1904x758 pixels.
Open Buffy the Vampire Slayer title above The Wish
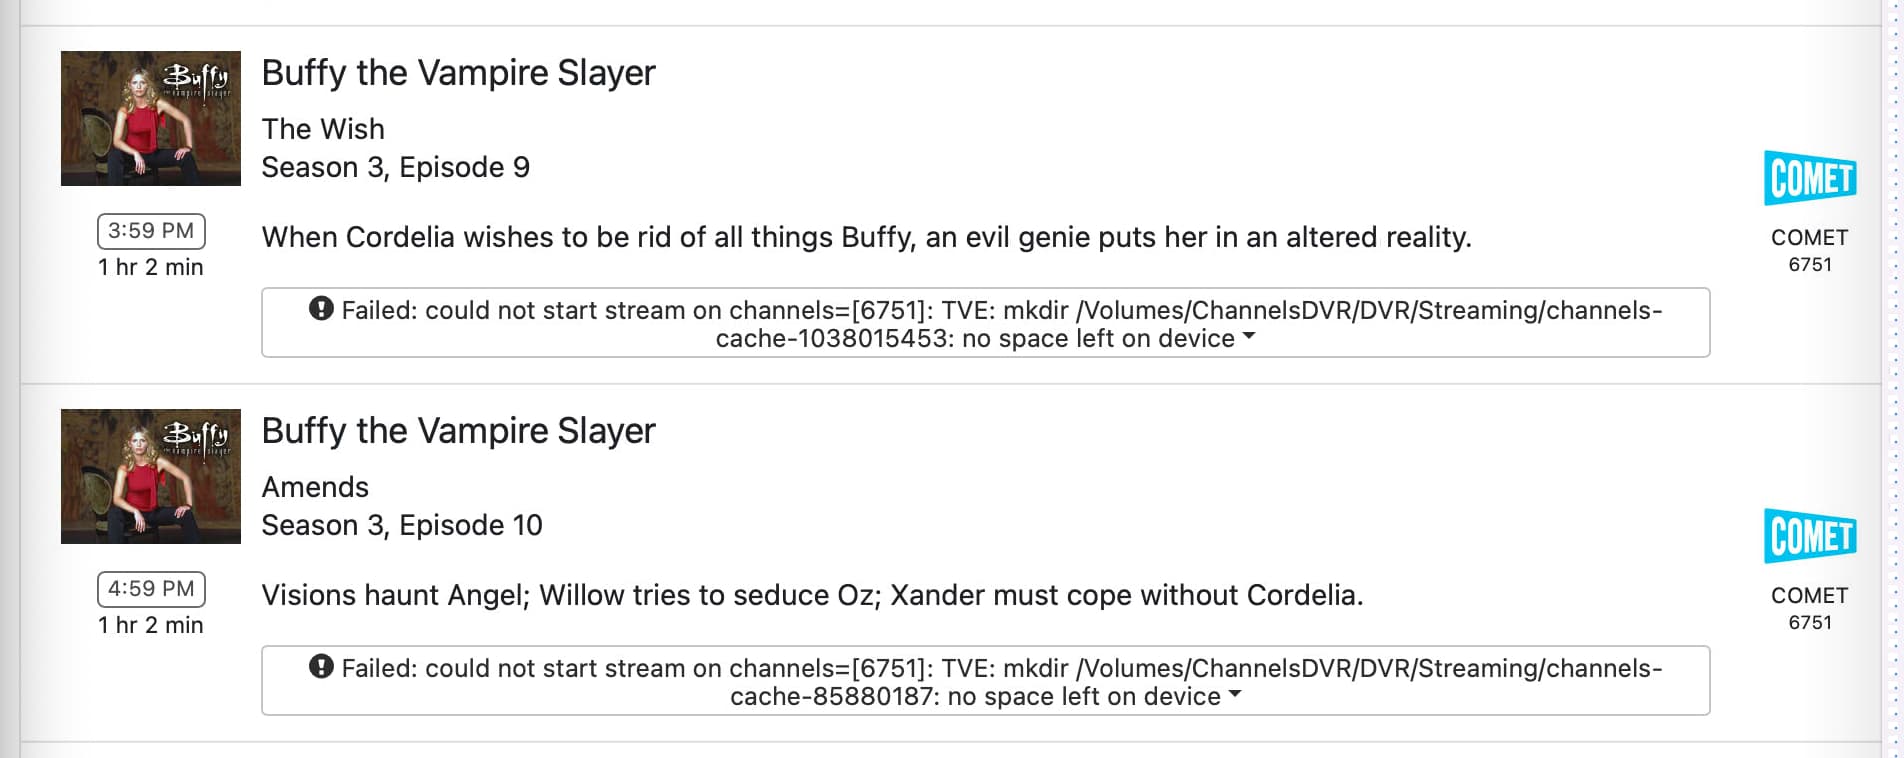coord(458,73)
